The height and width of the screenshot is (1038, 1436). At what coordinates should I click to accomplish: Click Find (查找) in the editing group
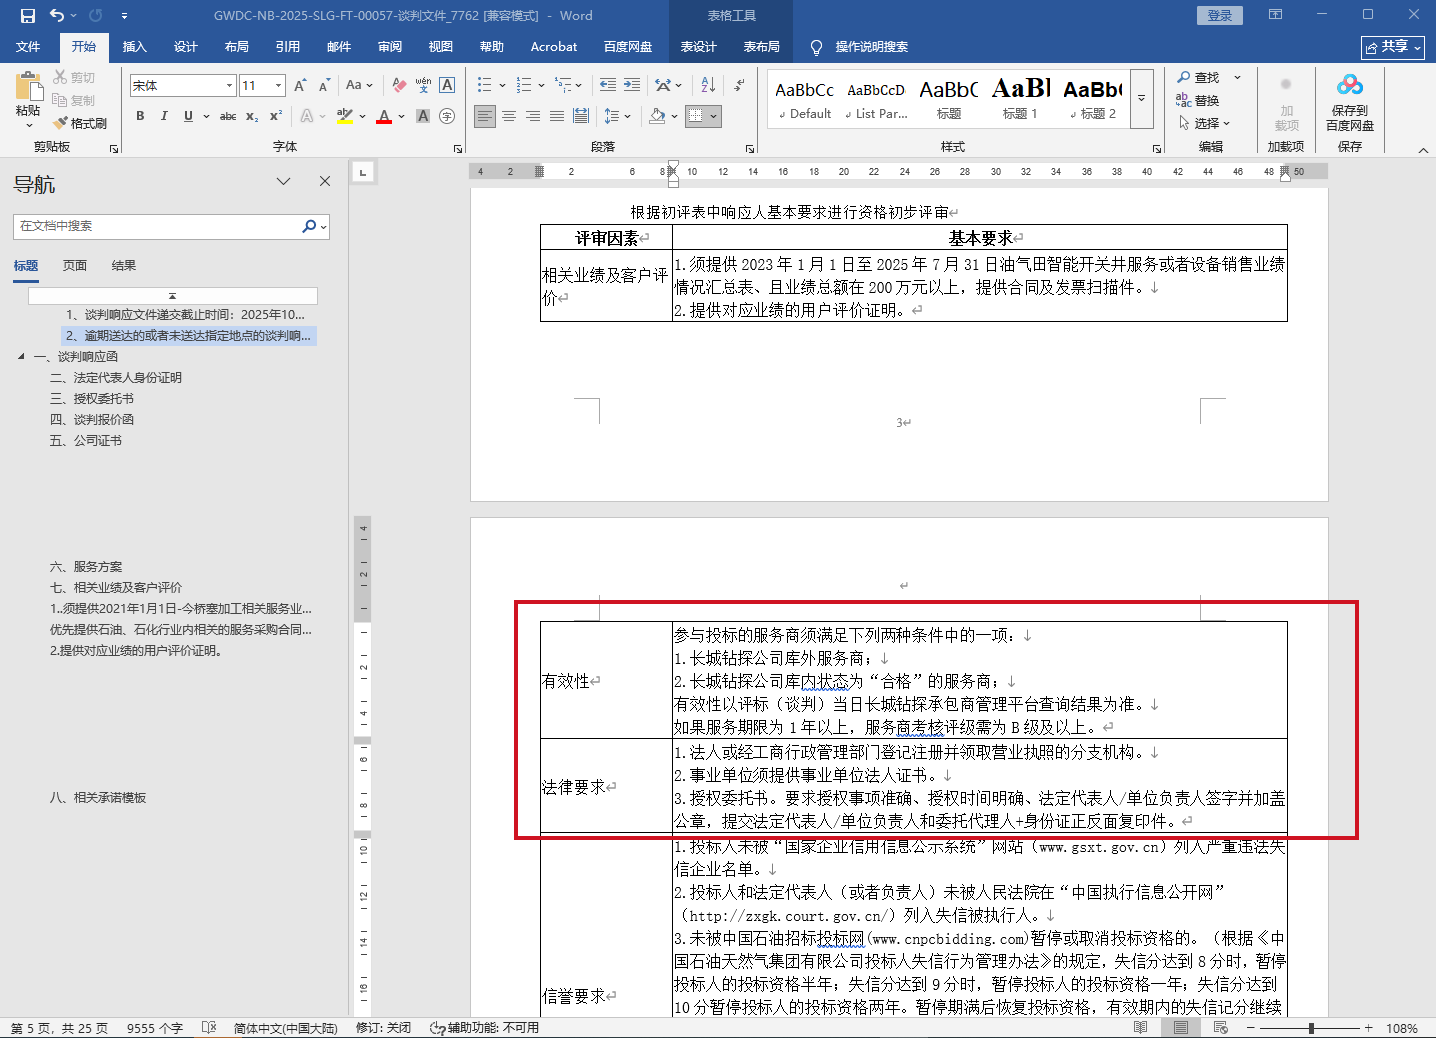tap(1198, 77)
